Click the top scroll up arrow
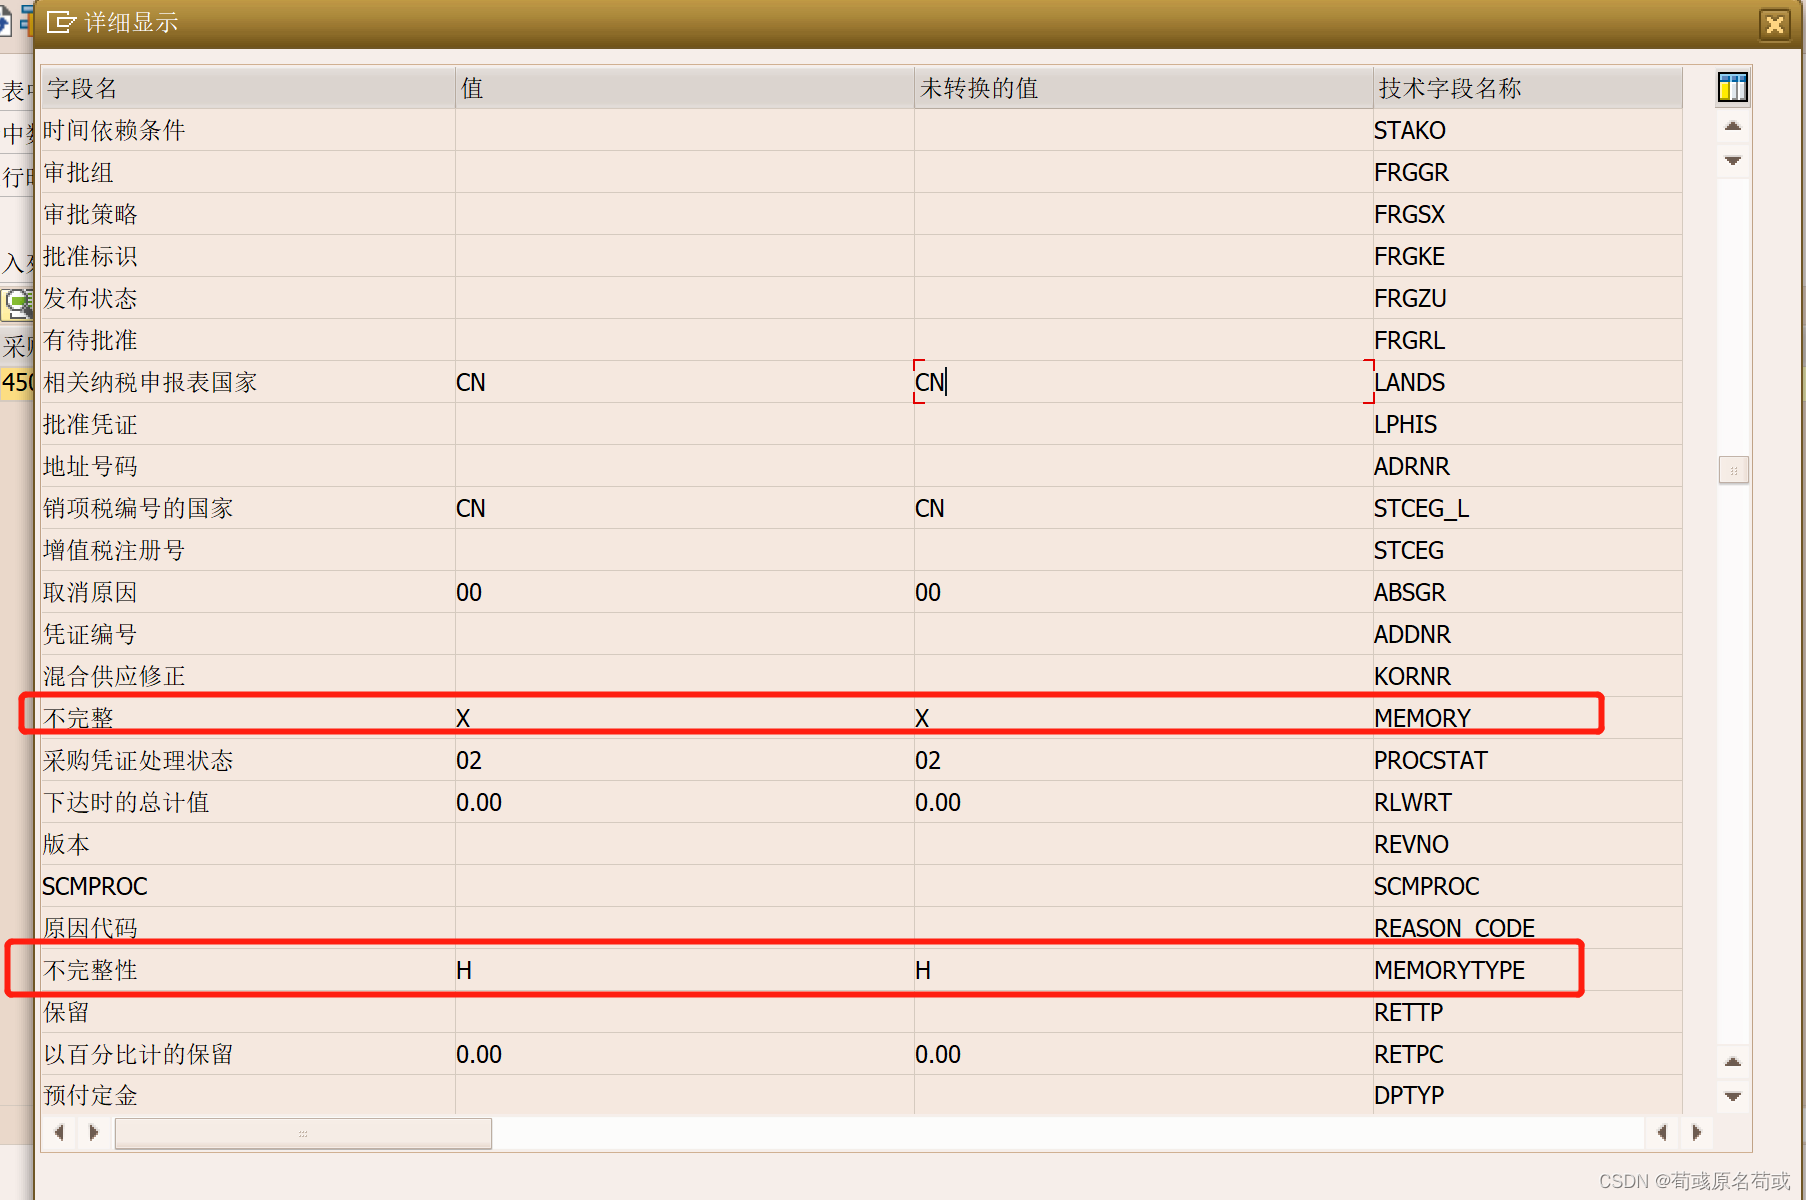Viewport: 1806px width, 1200px height. click(1733, 127)
